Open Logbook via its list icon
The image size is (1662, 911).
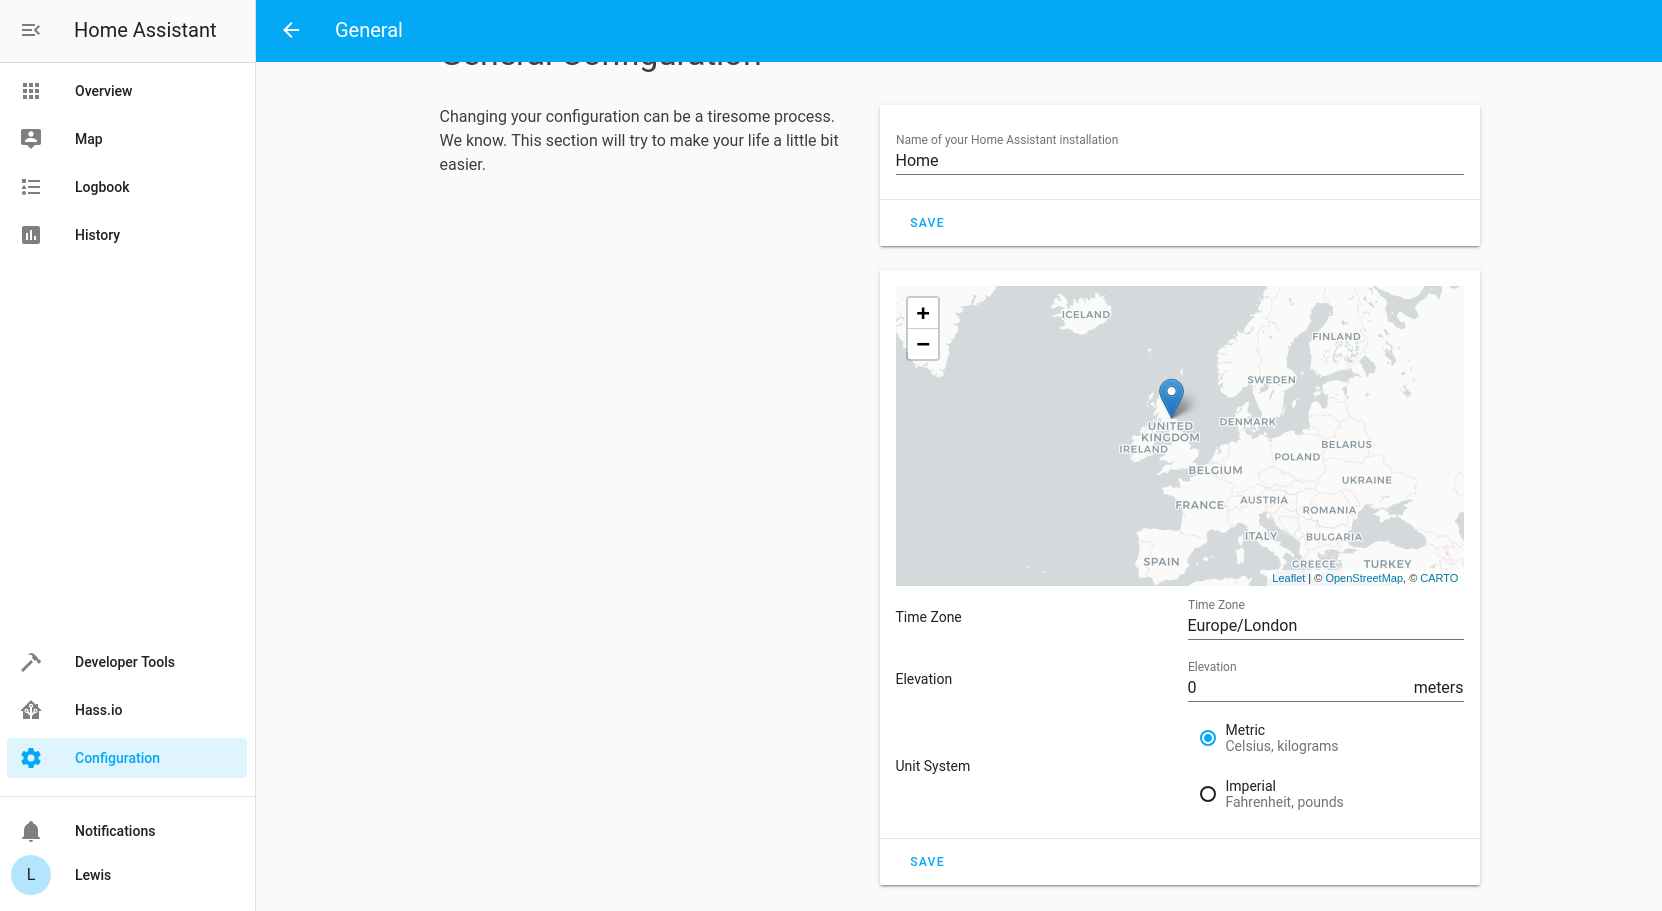(31, 187)
